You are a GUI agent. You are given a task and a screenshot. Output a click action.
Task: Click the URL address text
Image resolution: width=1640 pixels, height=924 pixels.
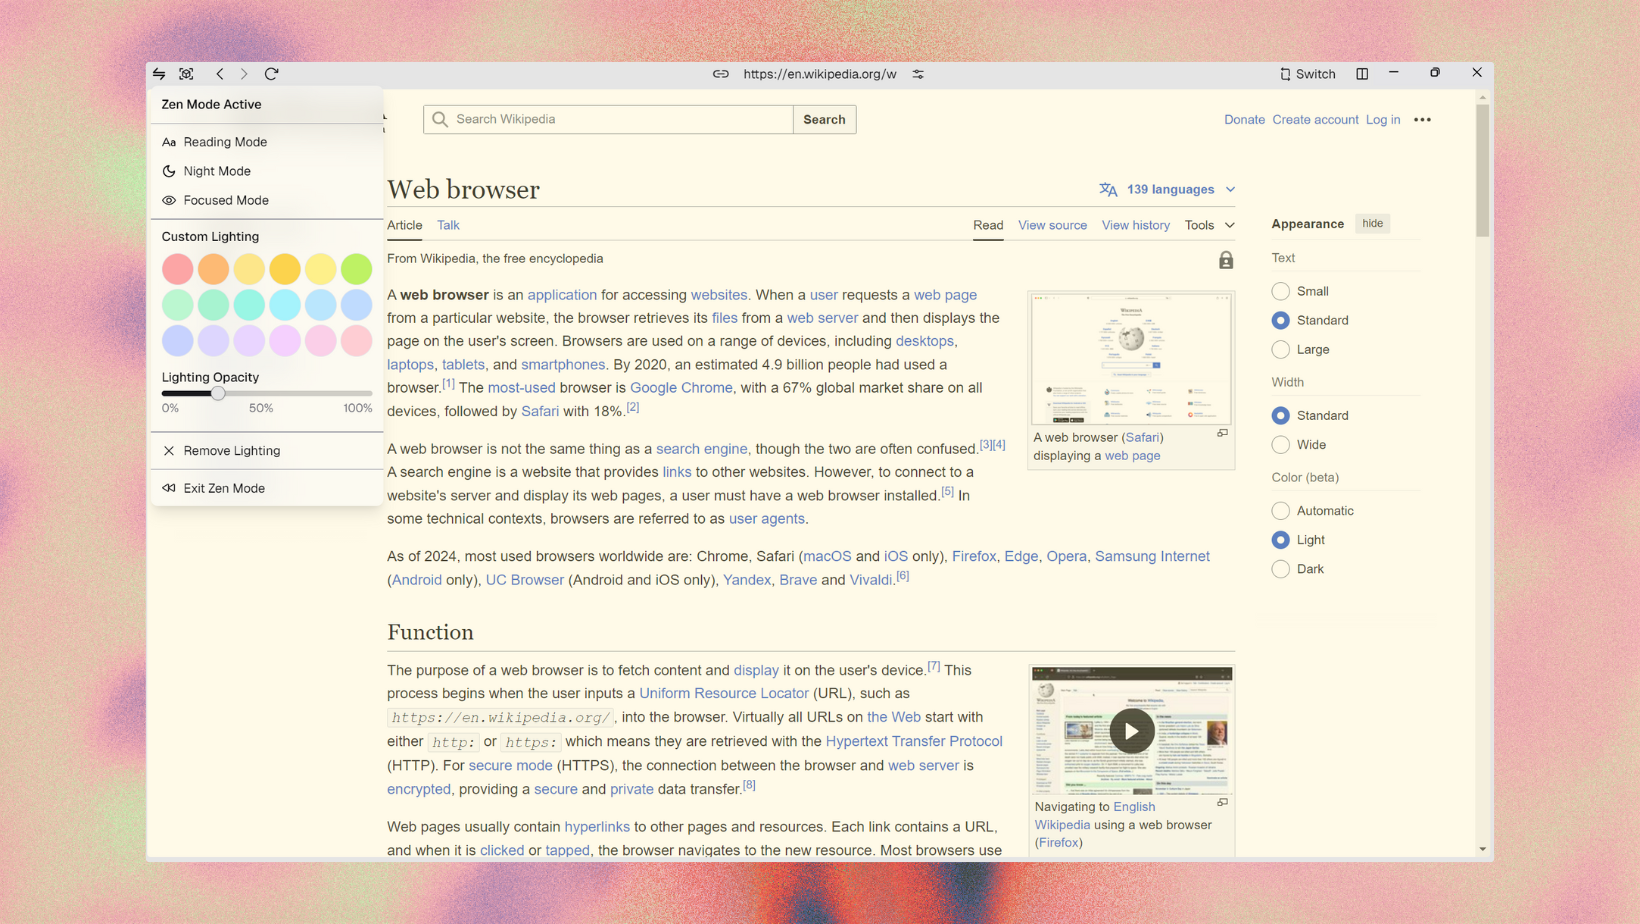(820, 74)
